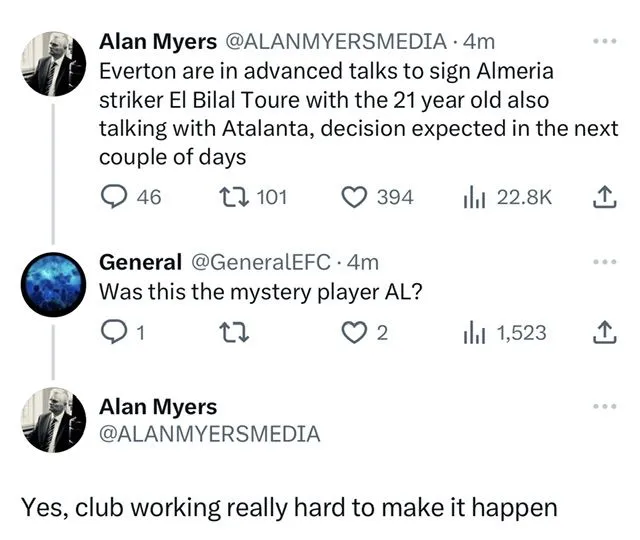
Task: Open the 'Yes, club working really hard' reply text
Action: [289, 506]
